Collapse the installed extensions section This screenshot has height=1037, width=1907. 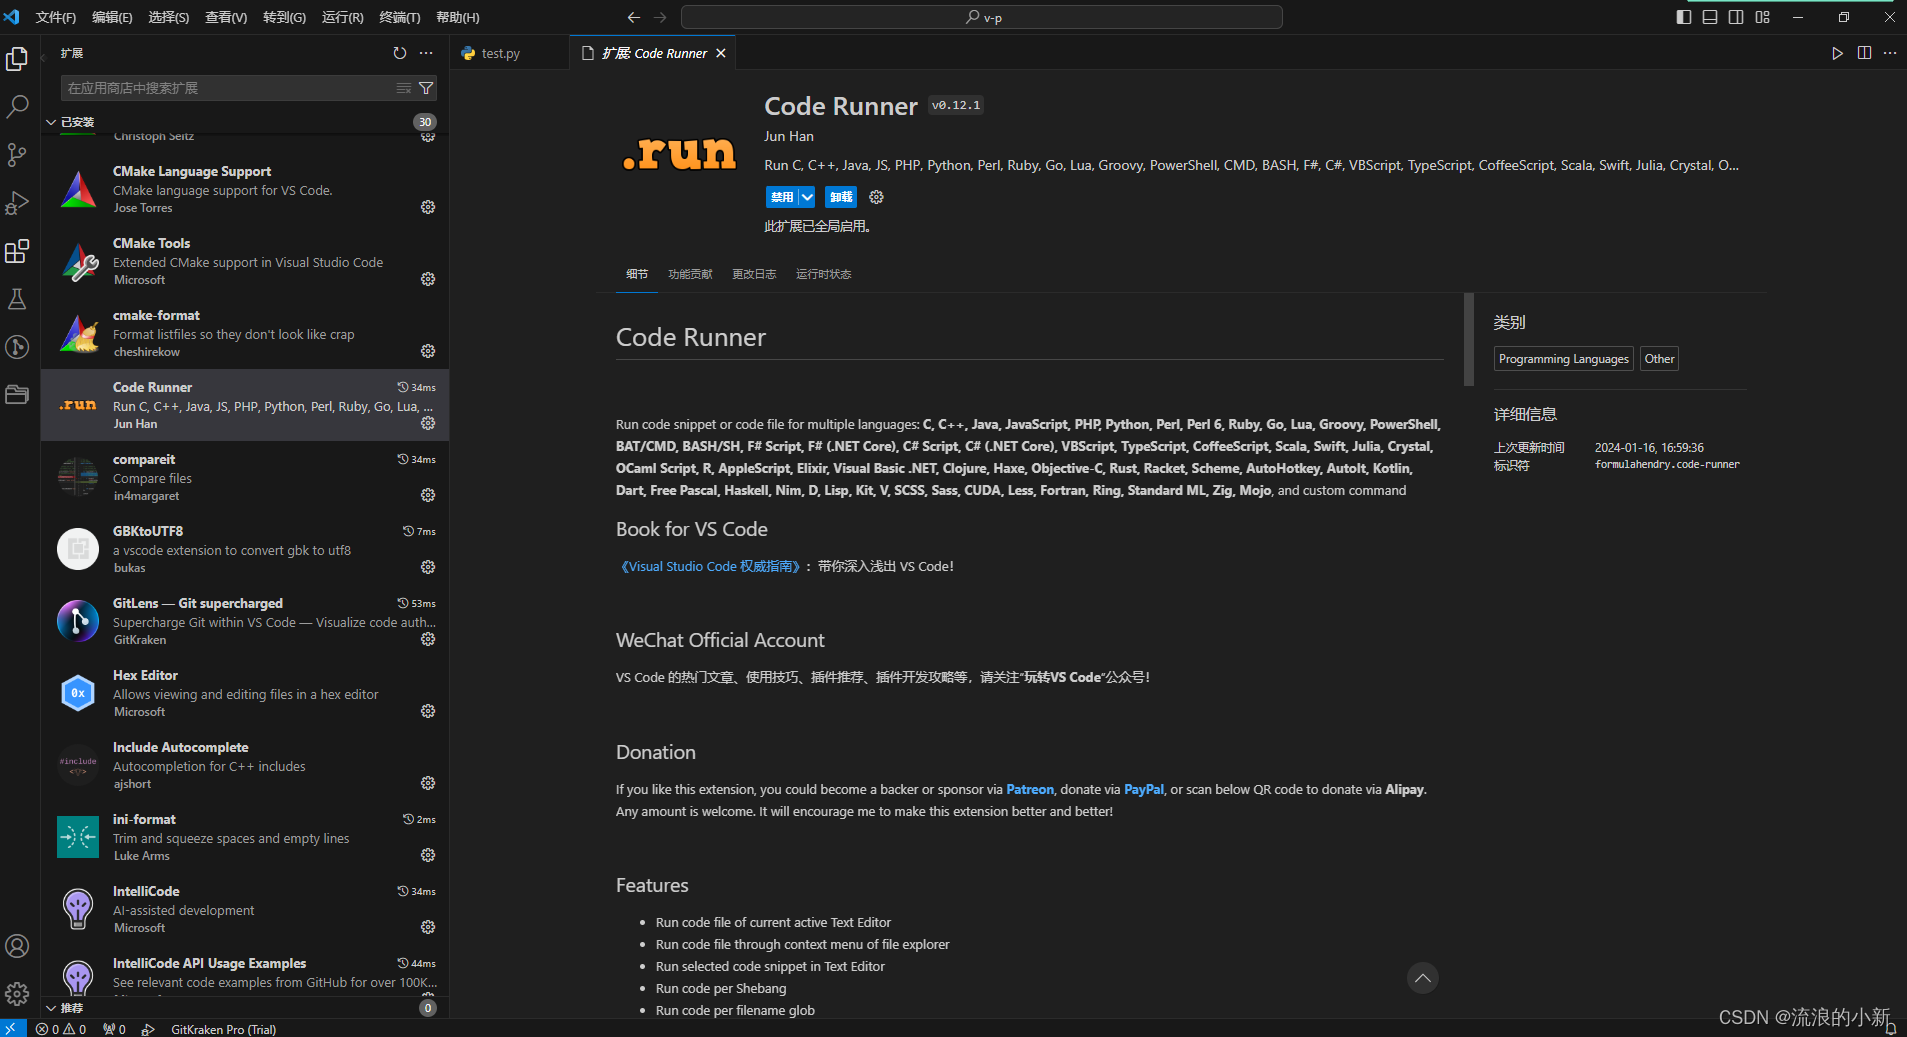(x=51, y=122)
